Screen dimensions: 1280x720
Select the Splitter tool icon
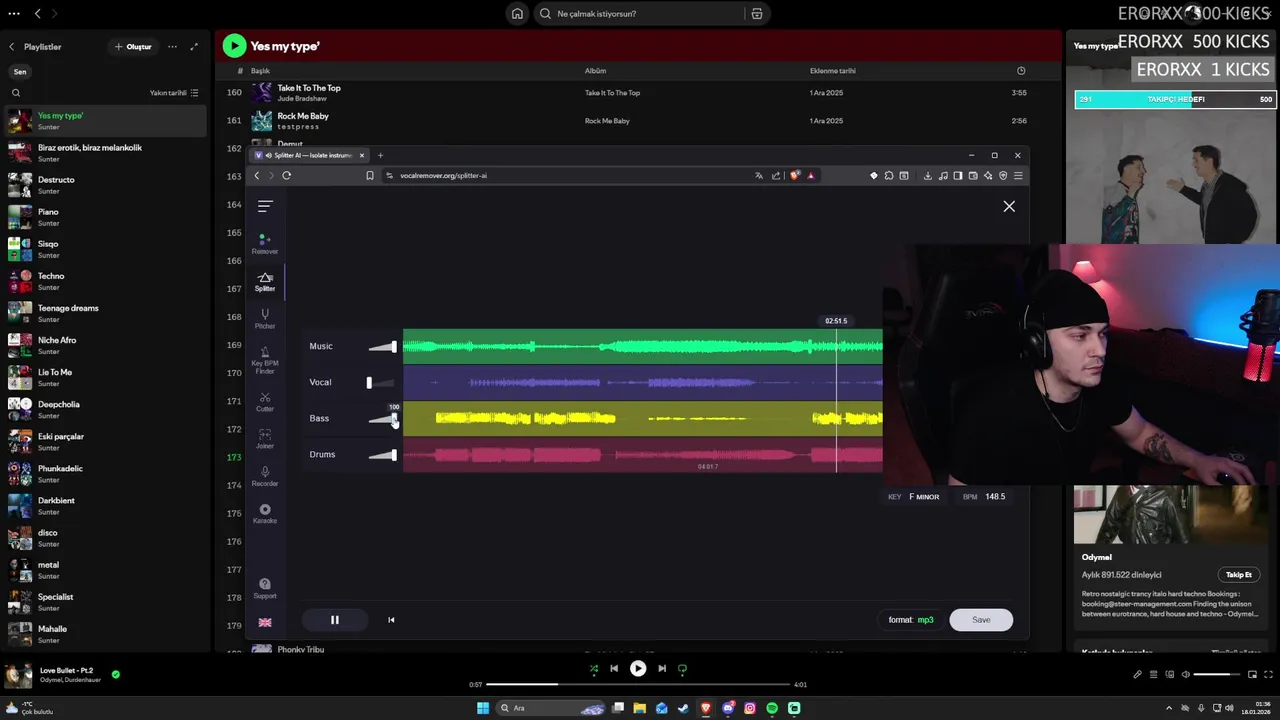tap(265, 280)
